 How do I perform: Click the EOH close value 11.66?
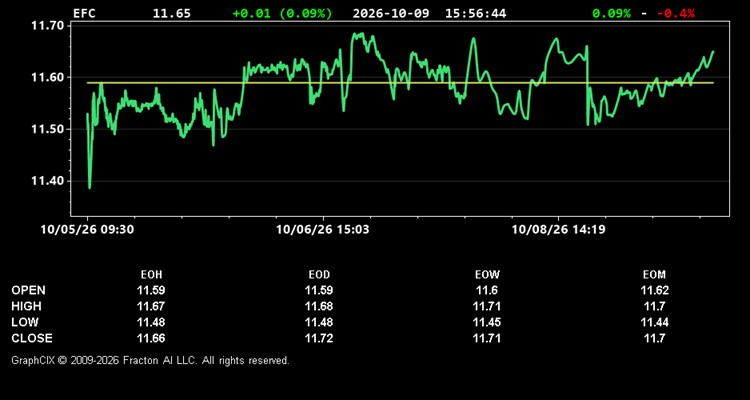[x=151, y=338]
